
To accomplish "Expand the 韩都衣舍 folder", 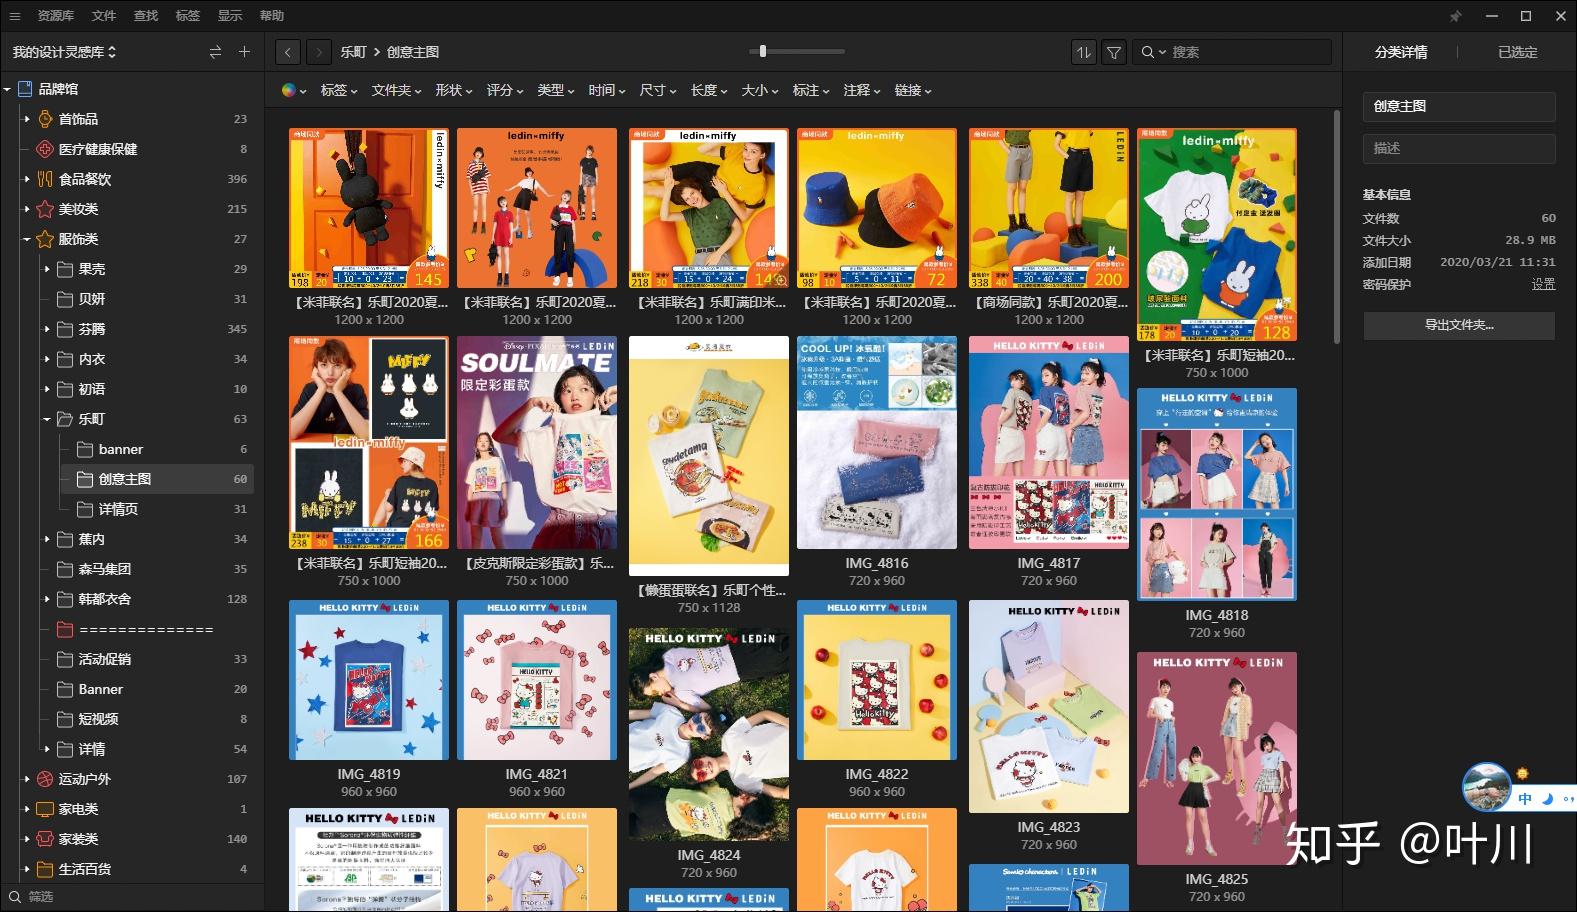I will (47, 599).
